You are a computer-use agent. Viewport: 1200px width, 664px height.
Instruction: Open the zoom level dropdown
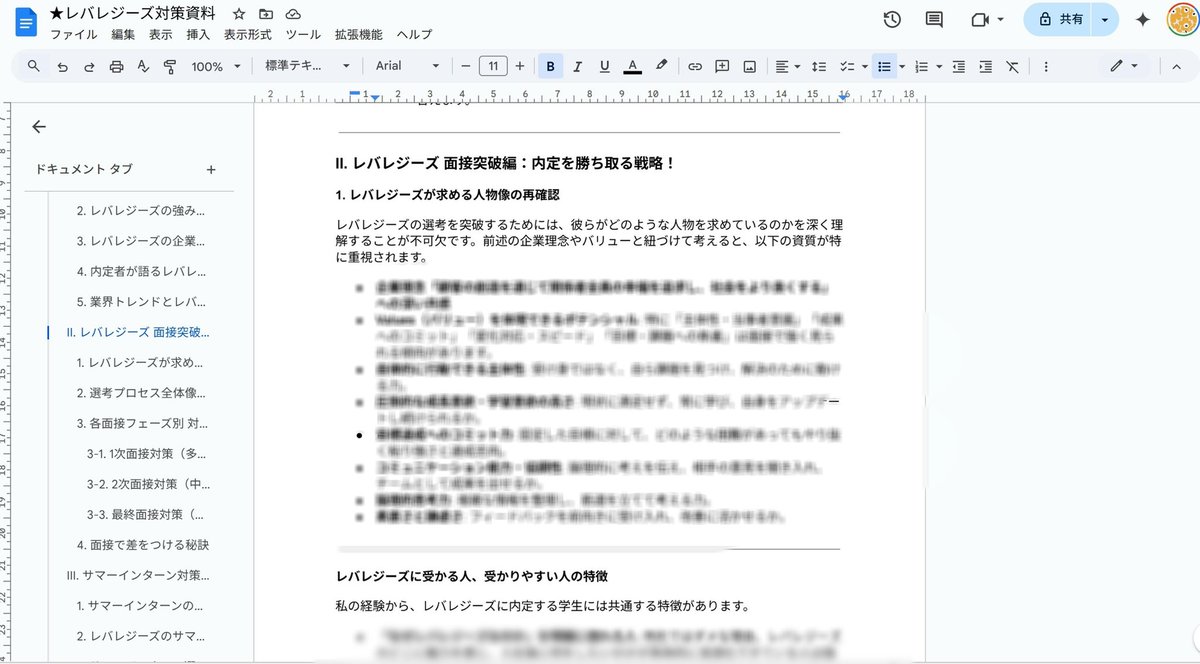click(x=214, y=66)
